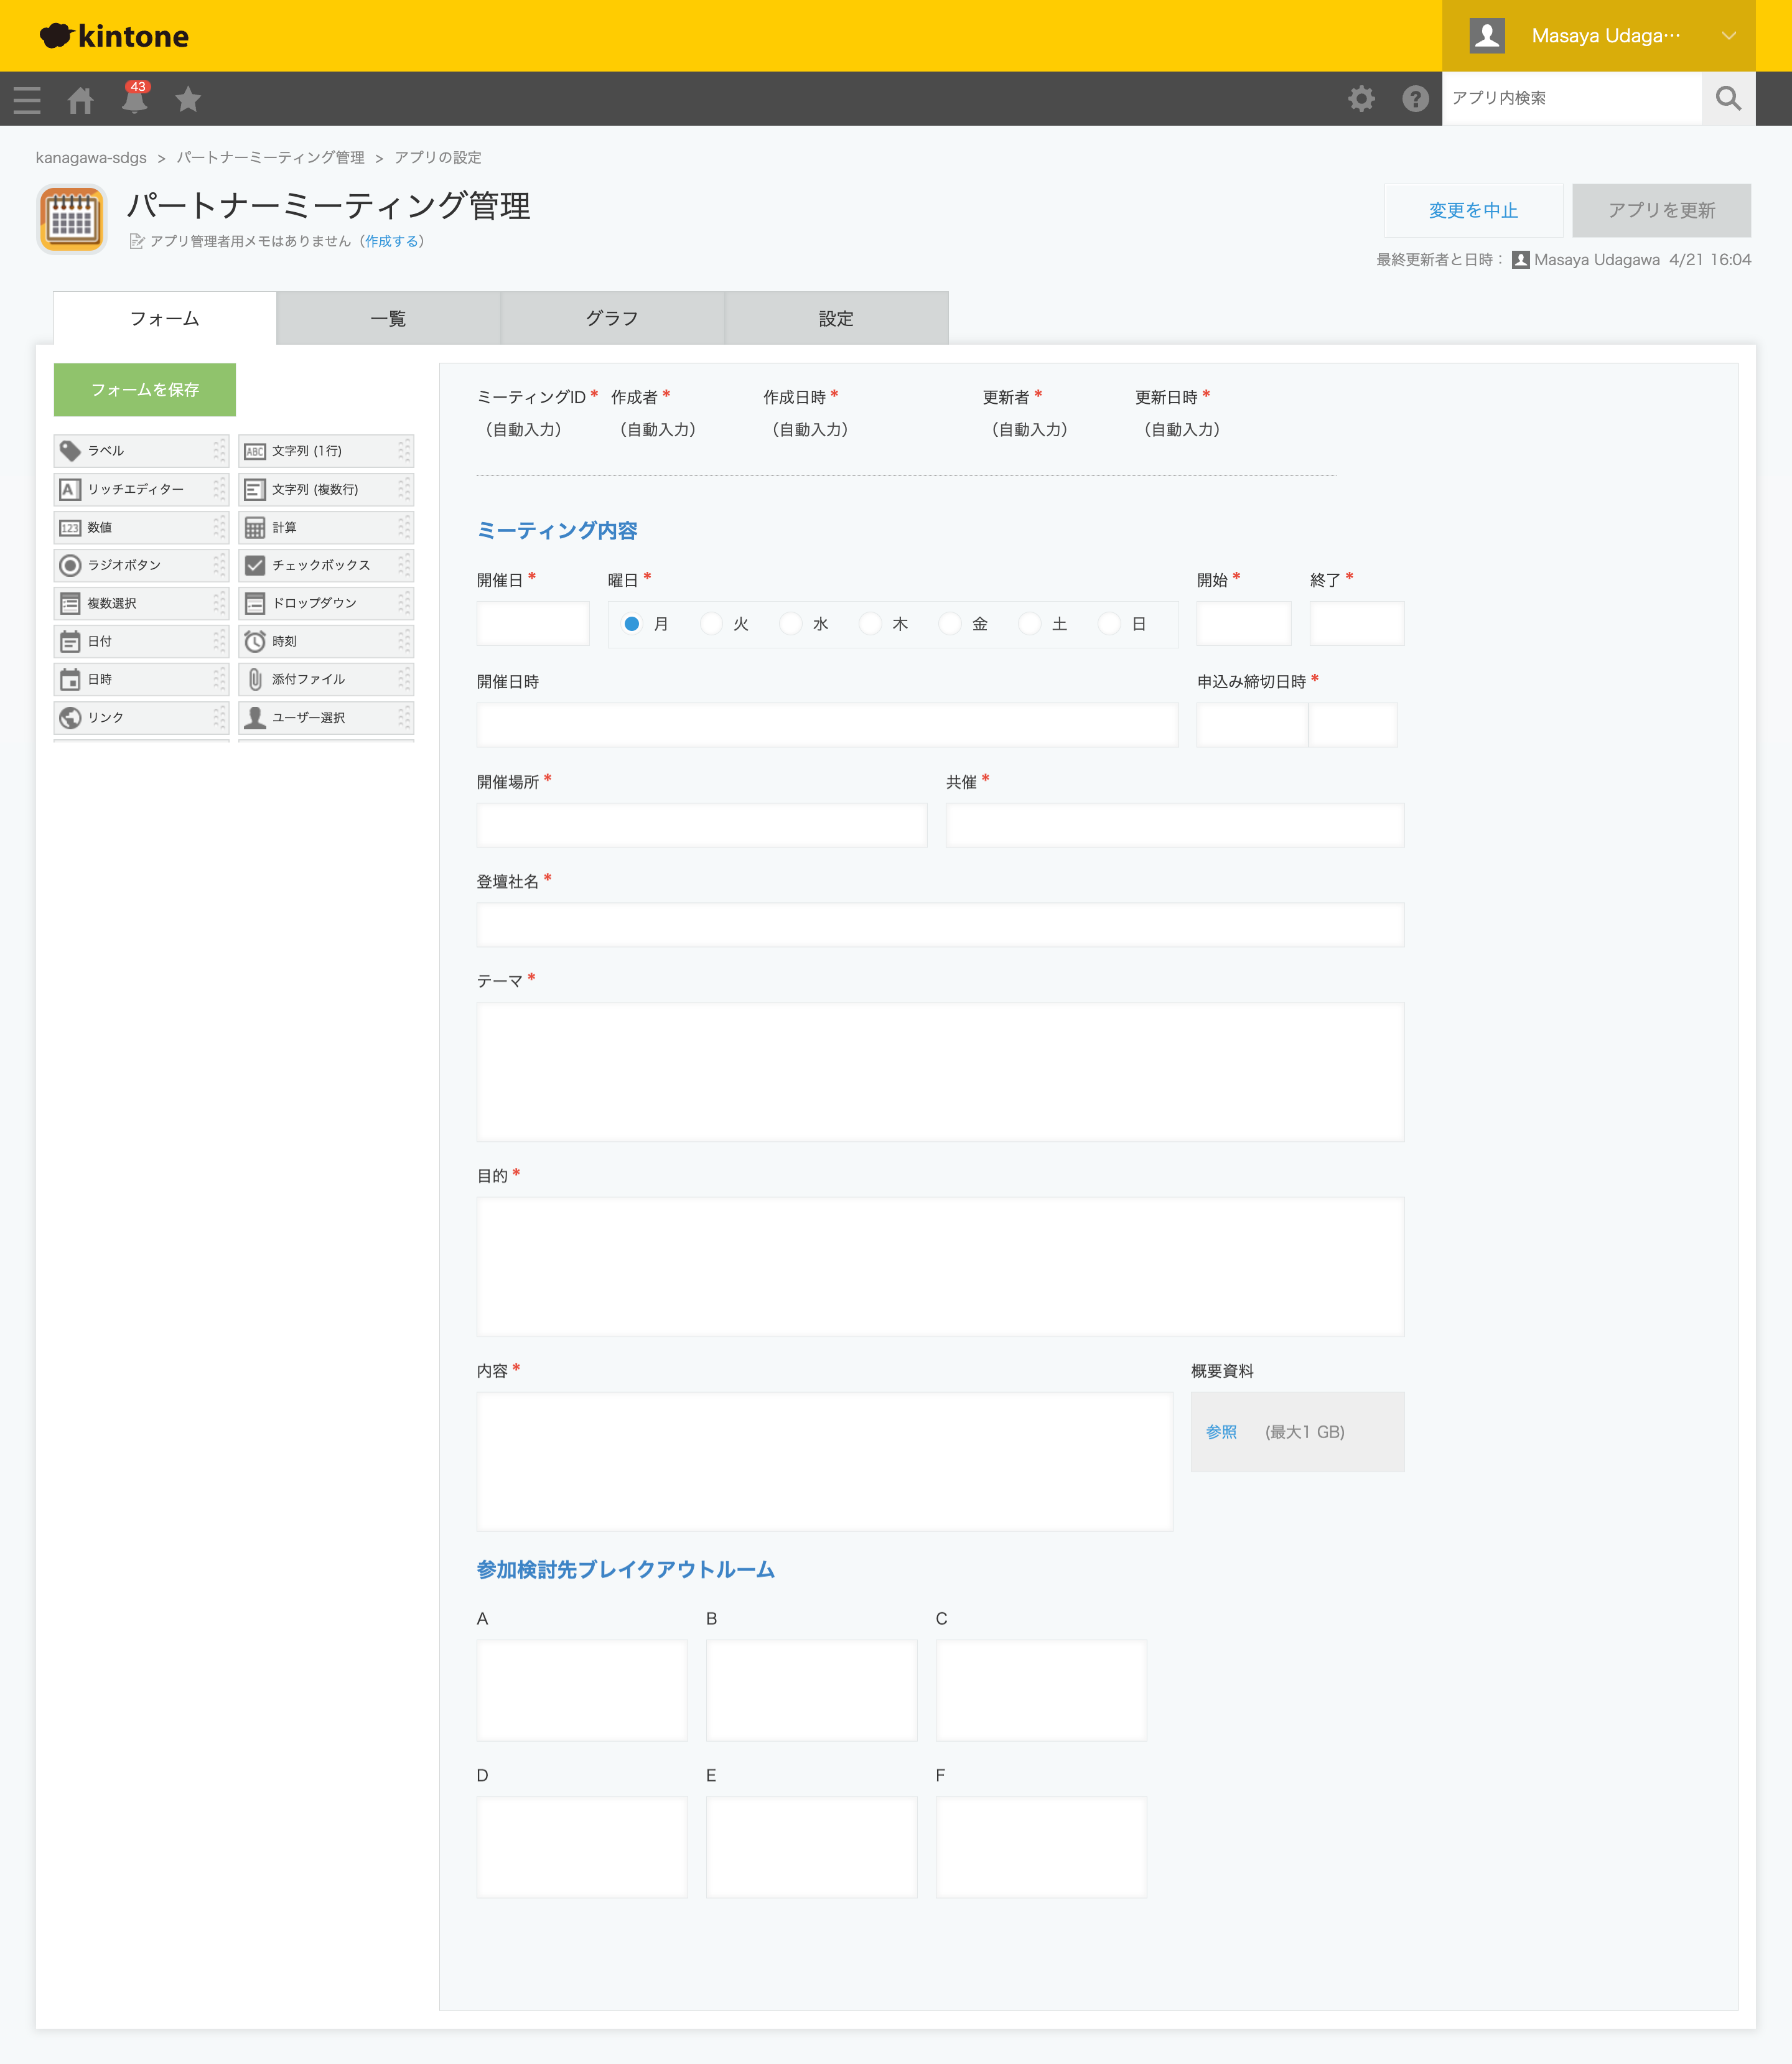
Task: Select the 月 radio button
Action: (x=632, y=624)
